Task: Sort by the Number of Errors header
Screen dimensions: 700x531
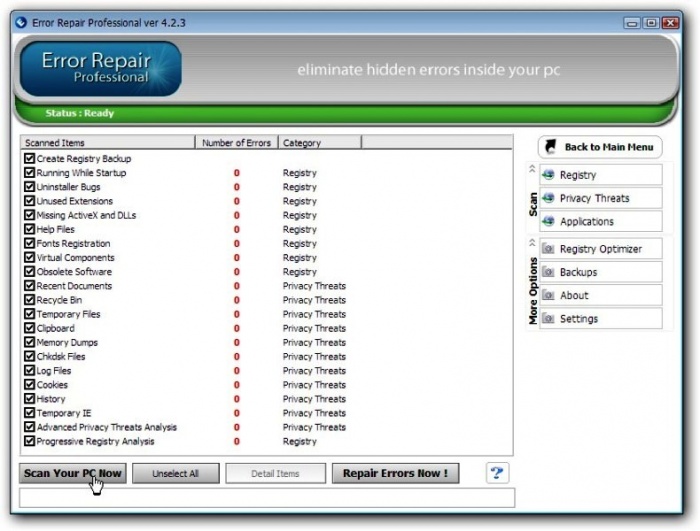Action: click(x=237, y=142)
